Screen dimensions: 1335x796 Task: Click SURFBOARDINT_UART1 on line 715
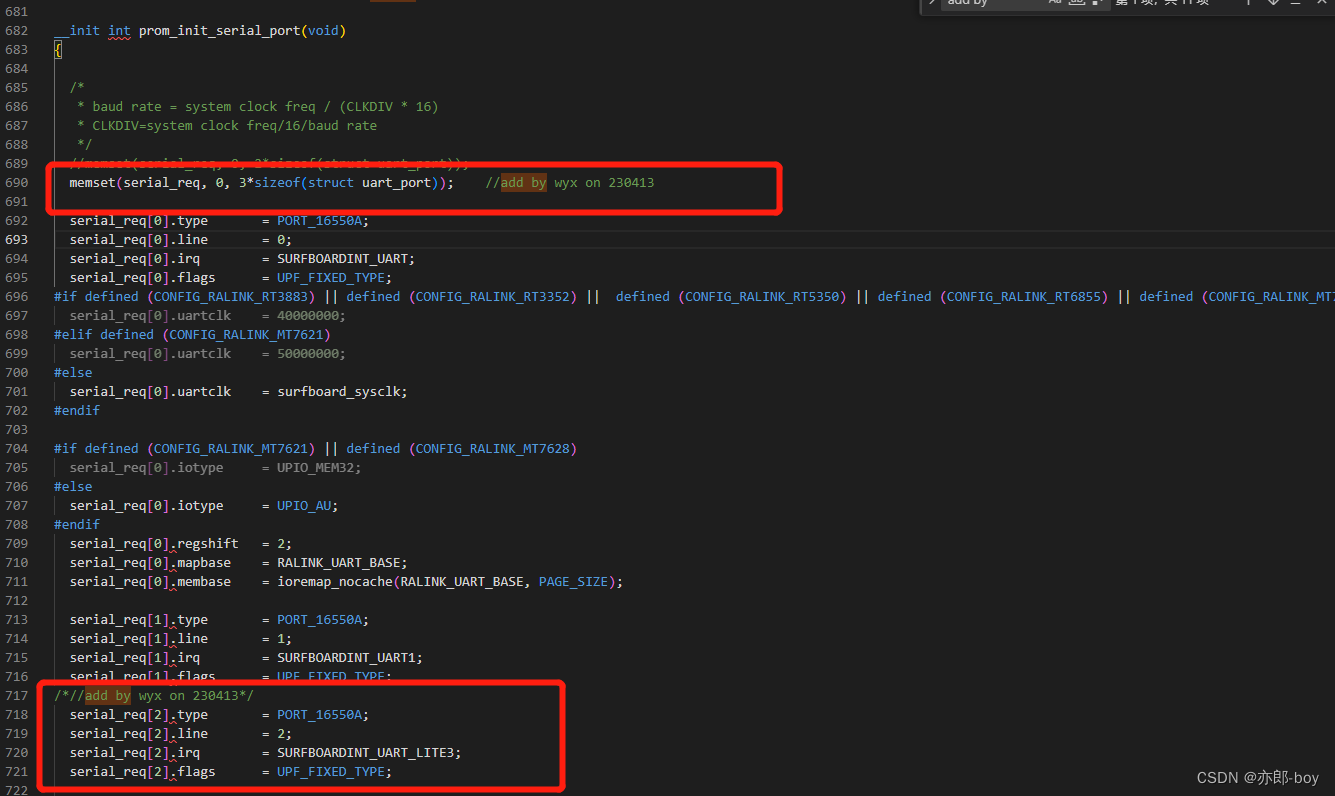[x=346, y=658]
